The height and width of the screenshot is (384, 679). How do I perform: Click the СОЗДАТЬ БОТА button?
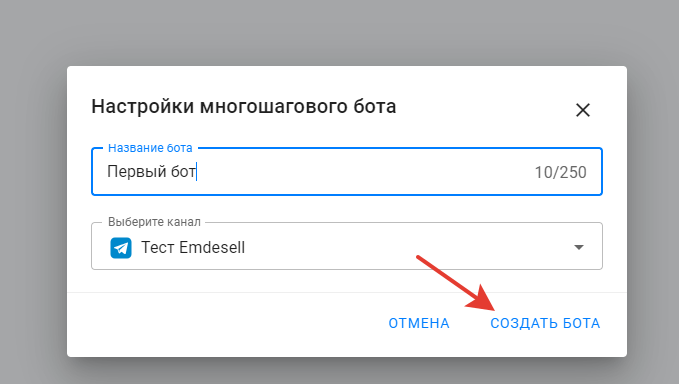(545, 323)
